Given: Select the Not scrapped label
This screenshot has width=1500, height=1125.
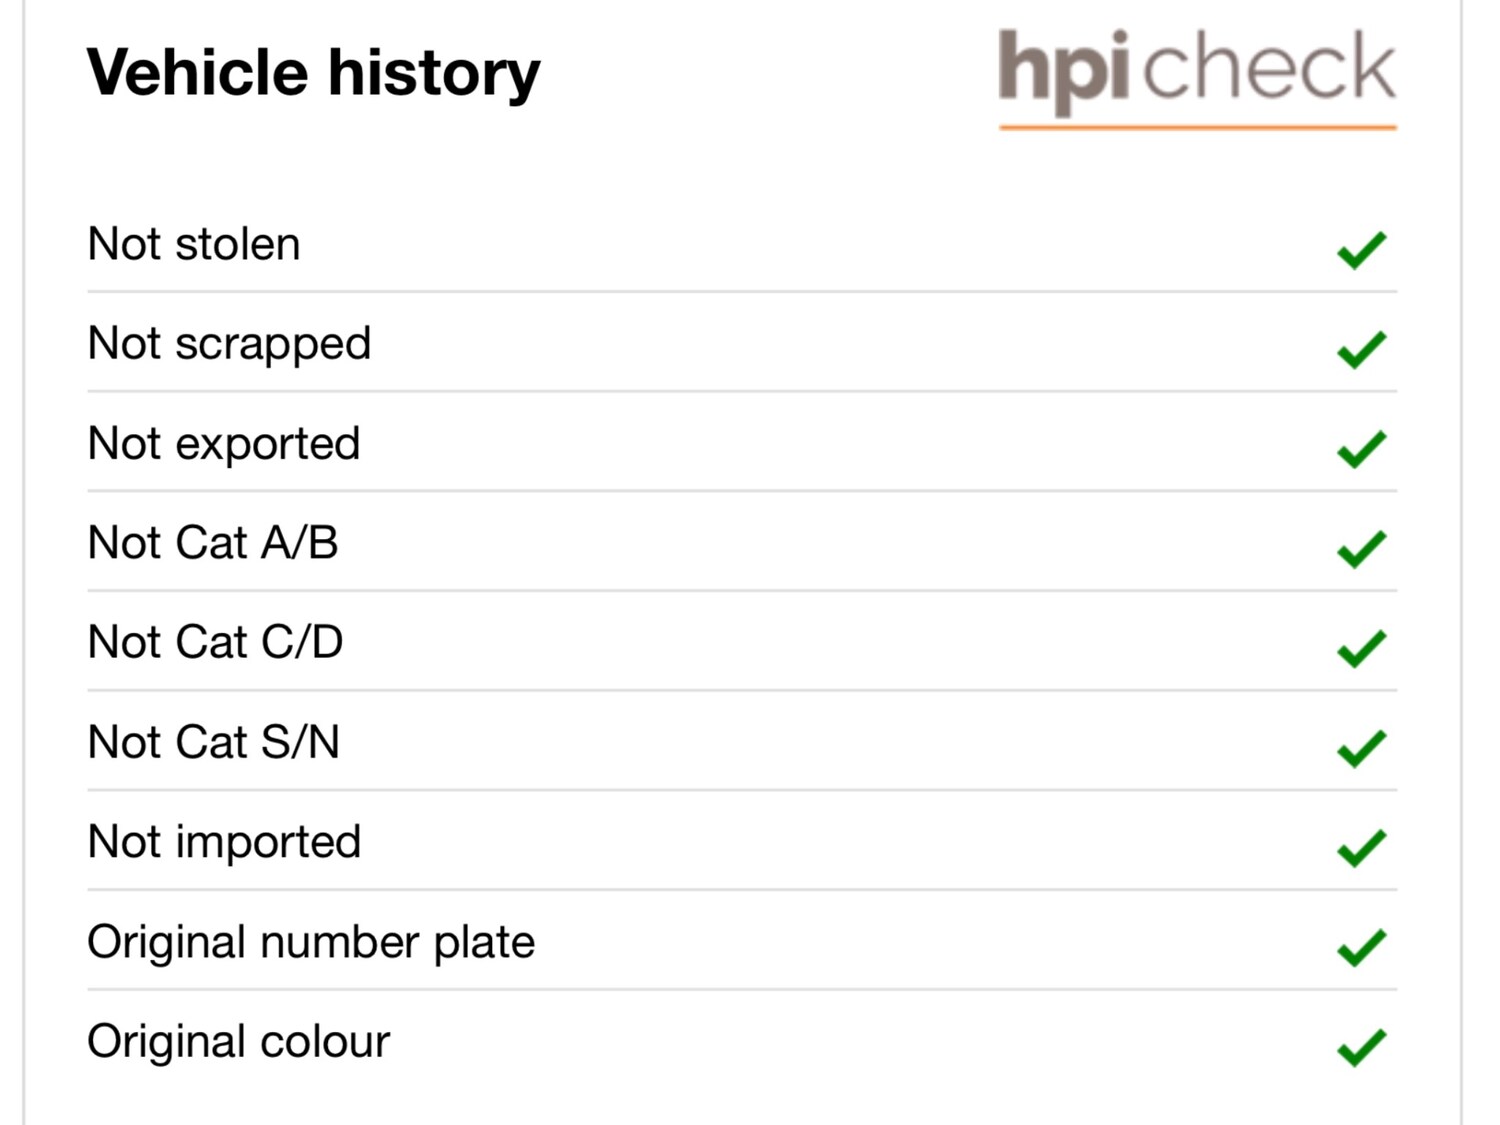Looking at the screenshot, I should [229, 344].
